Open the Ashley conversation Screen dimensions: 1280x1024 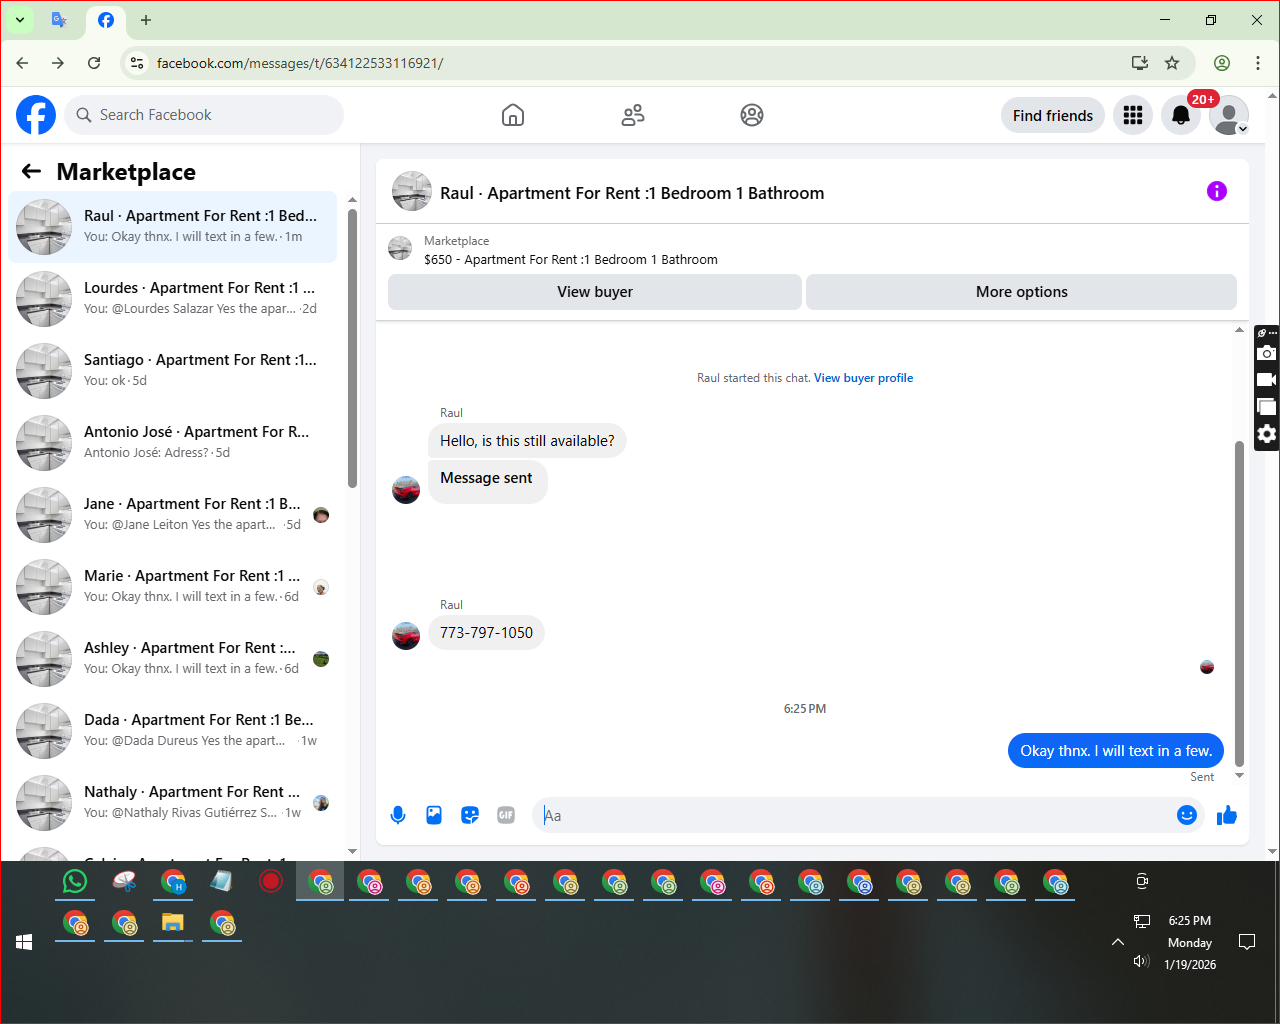click(173, 659)
